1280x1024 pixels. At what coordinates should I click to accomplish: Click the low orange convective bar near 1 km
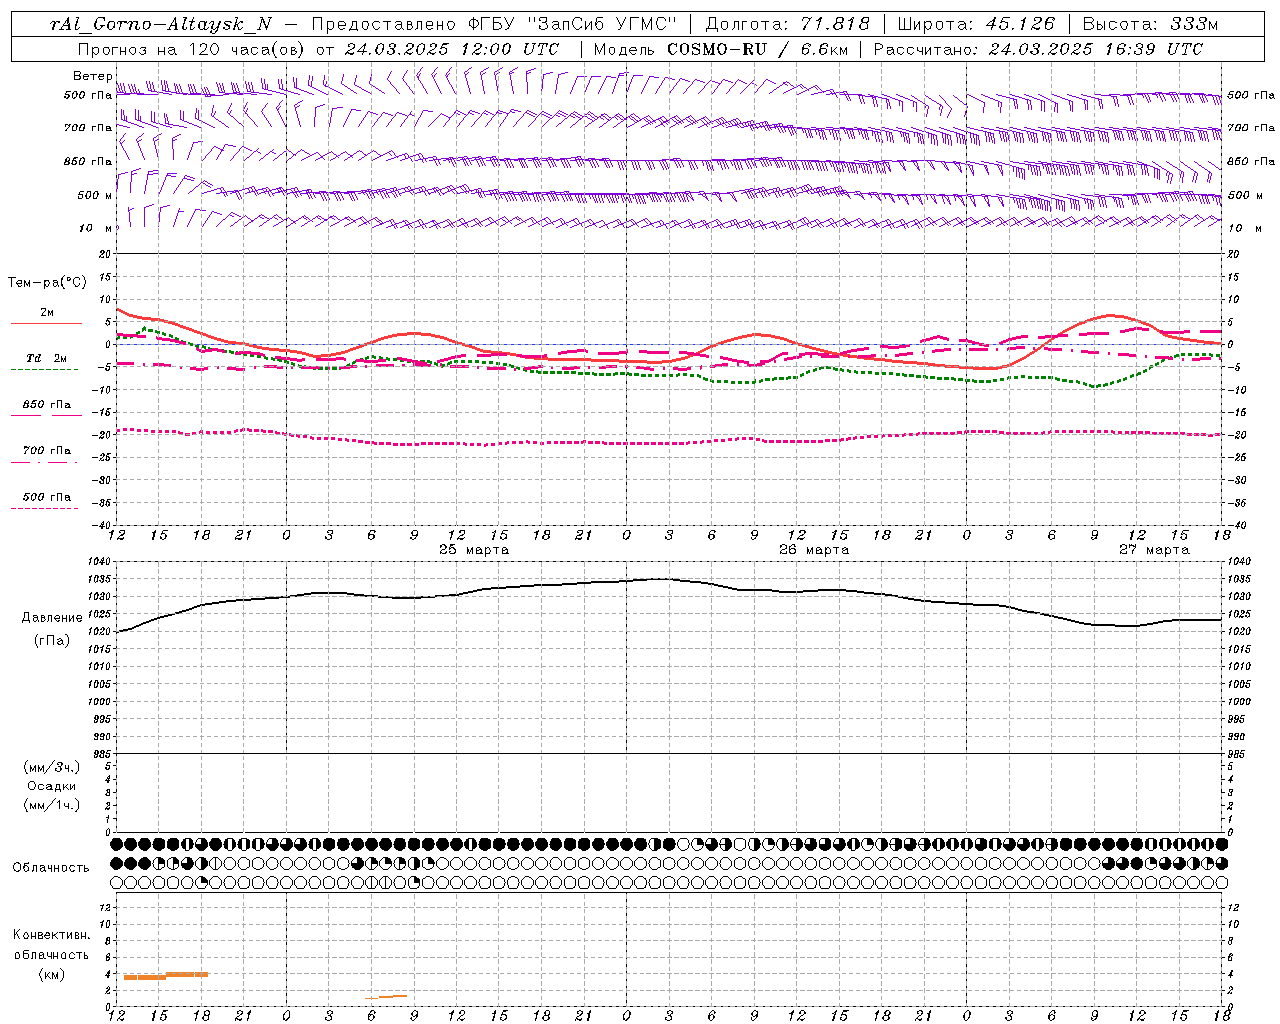(386, 997)
